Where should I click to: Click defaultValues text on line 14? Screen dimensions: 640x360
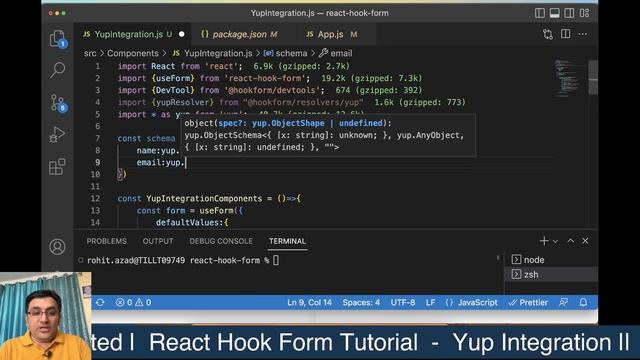tap(189, 223)
